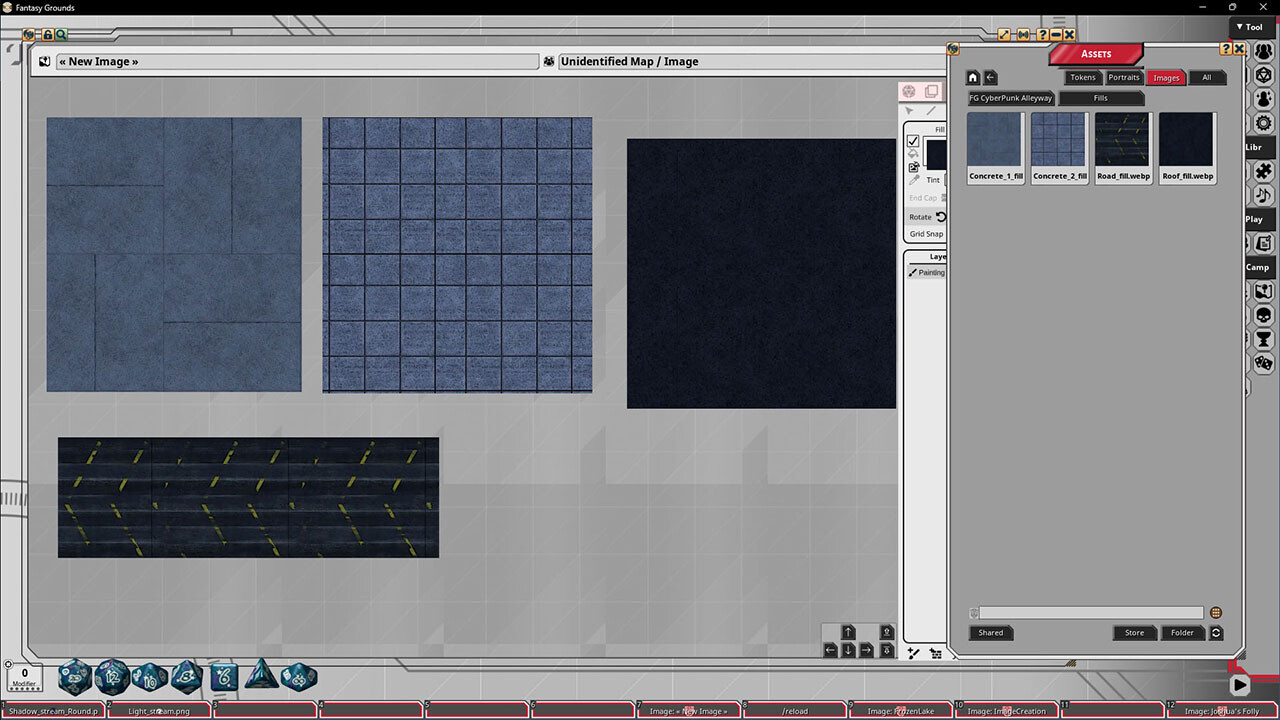Click the Shared button in Assets panel
This screenshot has height=720, width=1280.
click(990, 632)
